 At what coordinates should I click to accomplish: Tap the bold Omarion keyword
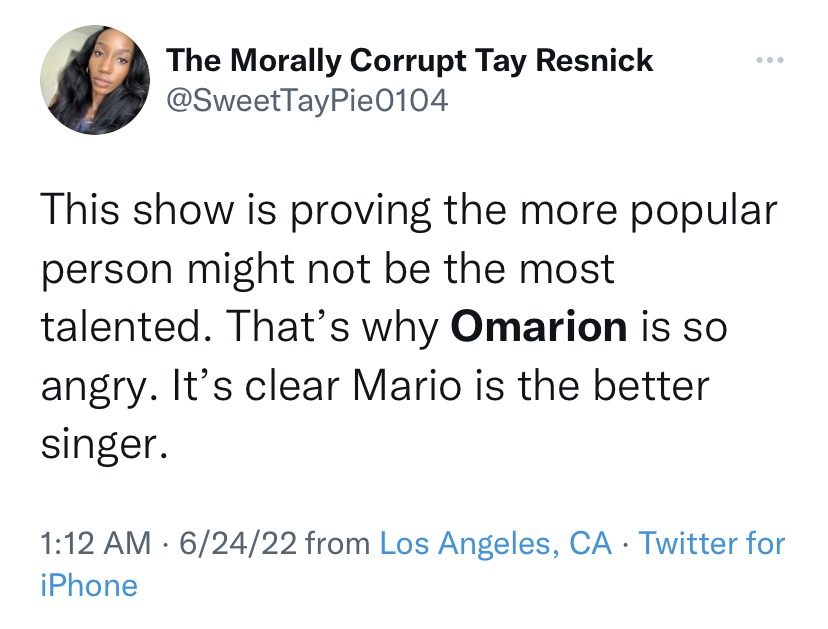(539, 327)
